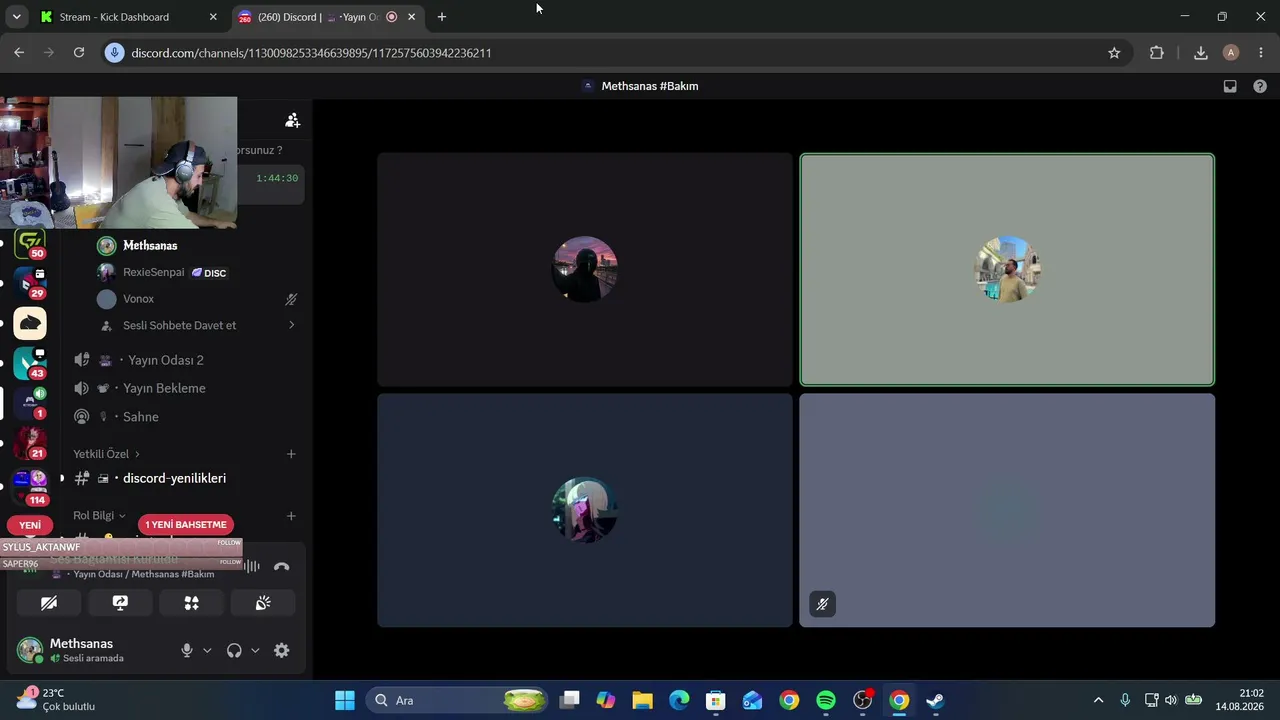Turn on camera in Discord voice panel
This screenshot has height=720, width=1280.
tap(49, 603)
